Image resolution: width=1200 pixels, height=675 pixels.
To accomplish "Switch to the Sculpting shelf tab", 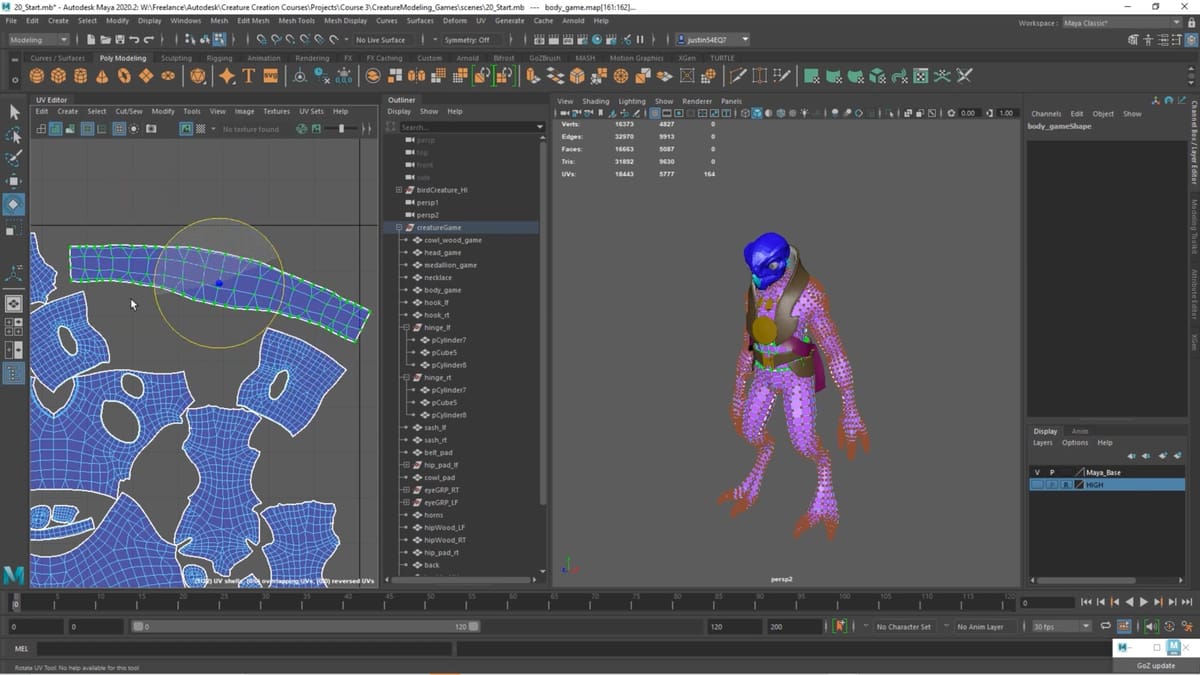I will [x=176, y=58].
